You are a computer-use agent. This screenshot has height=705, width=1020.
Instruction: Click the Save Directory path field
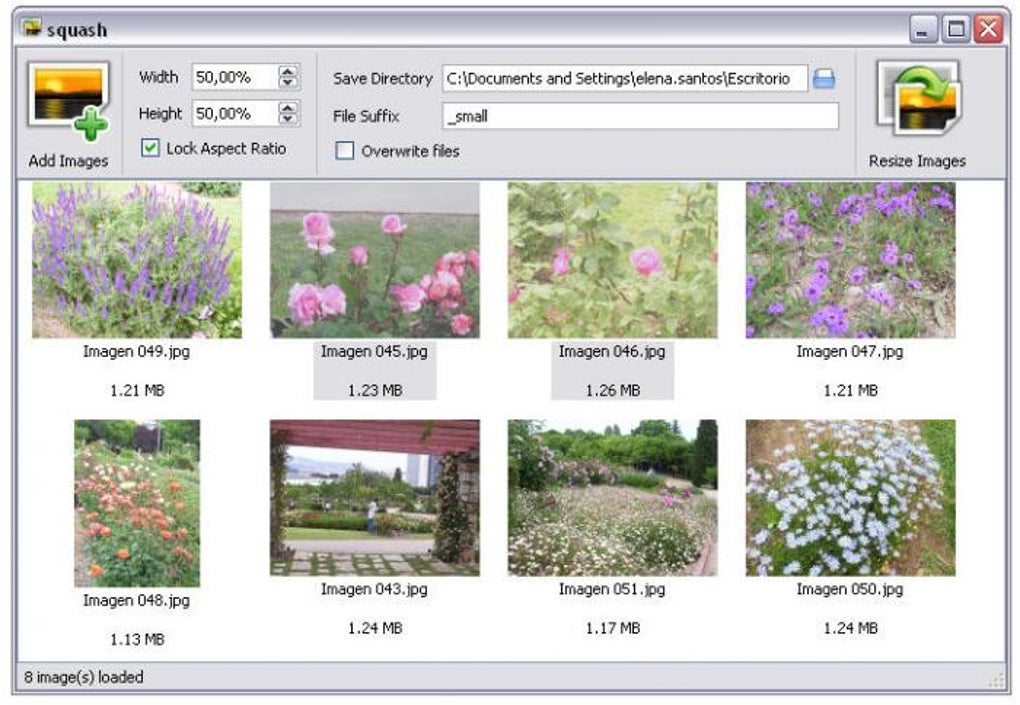click(x=624, y=78)
